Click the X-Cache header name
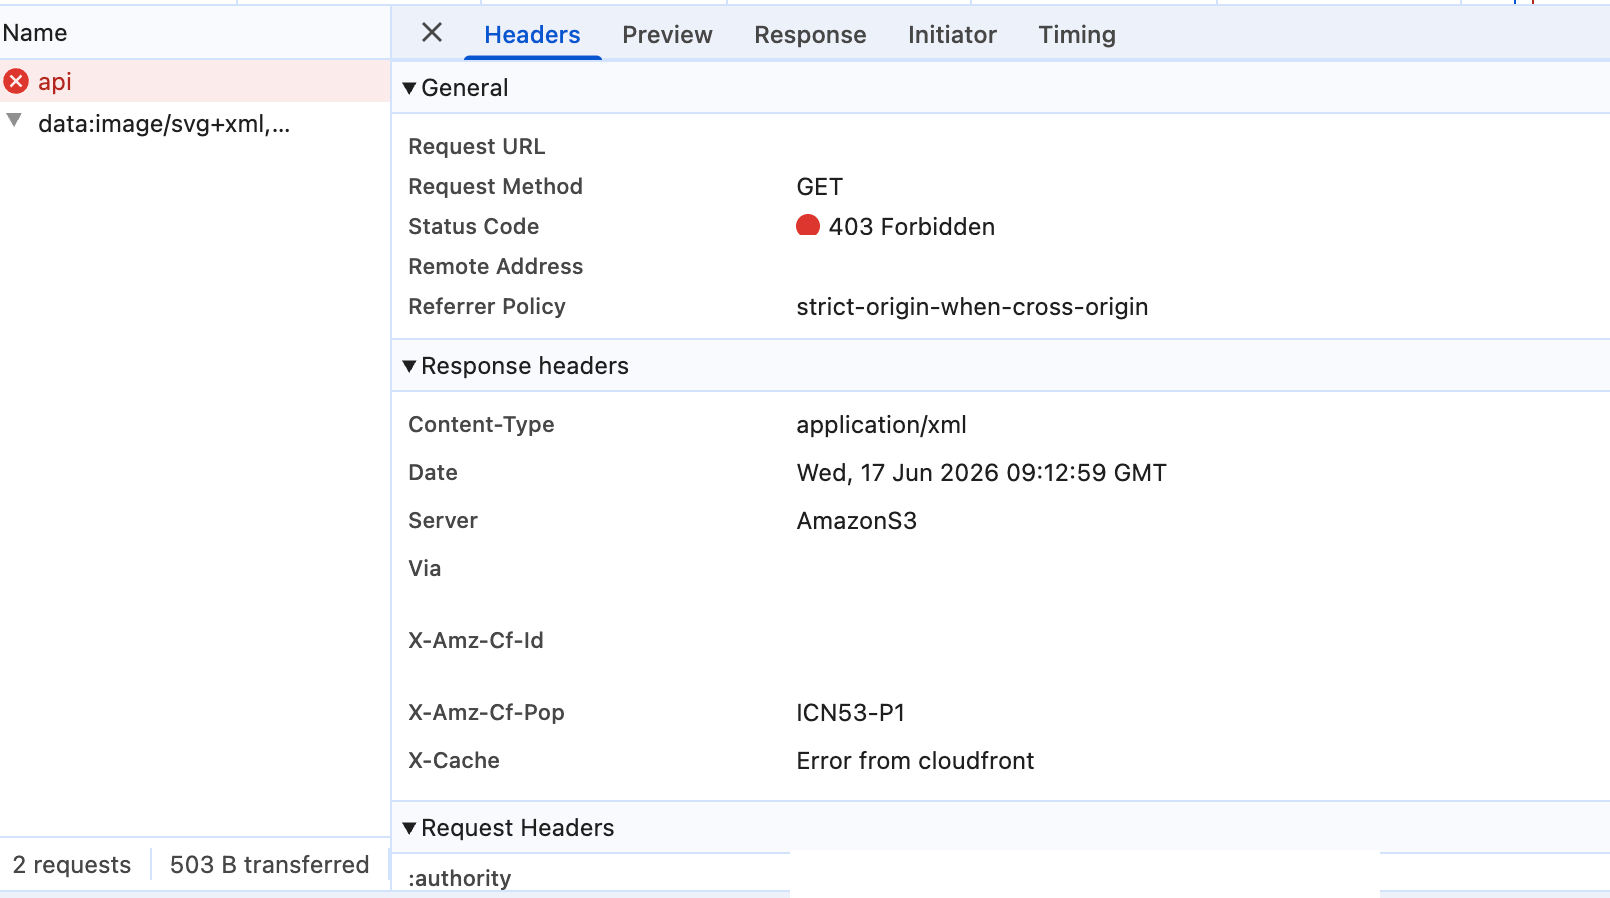Viewport: 1610px width, 898px height. (x=454, y=761)
